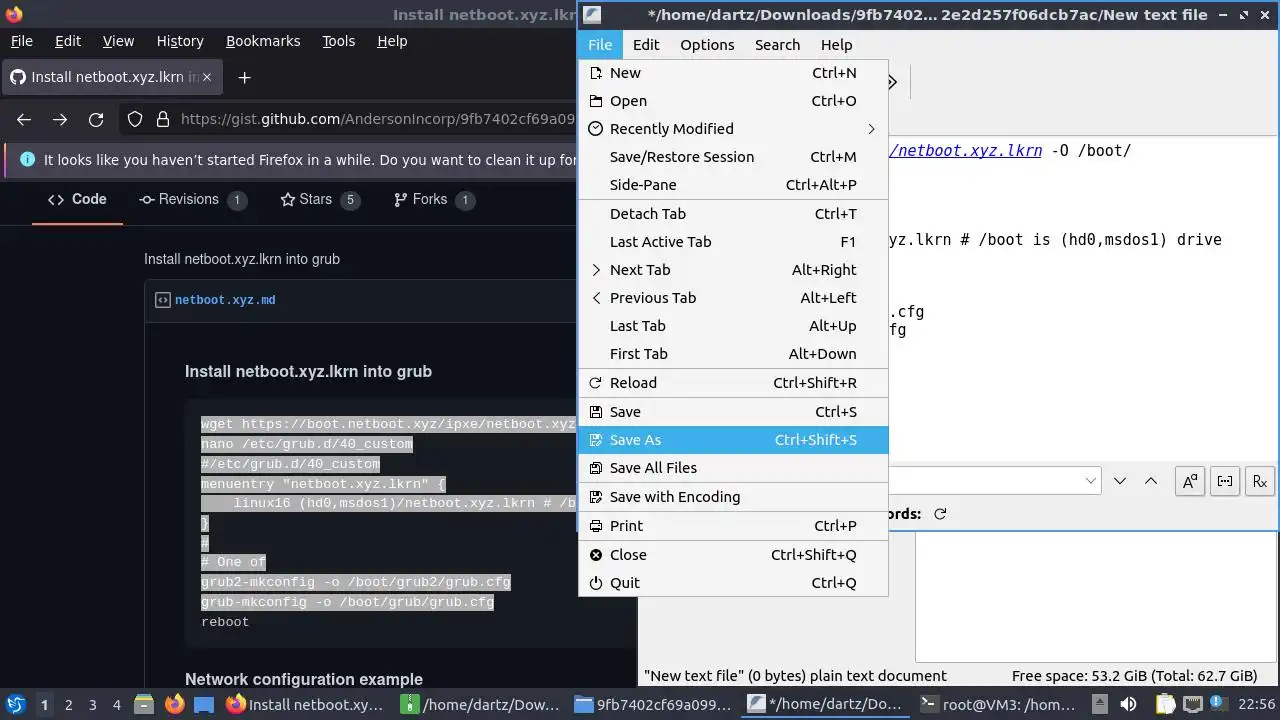The image size is (1280, 720).
Task: Go back in Firefox
Action: [x=24, y=119]
